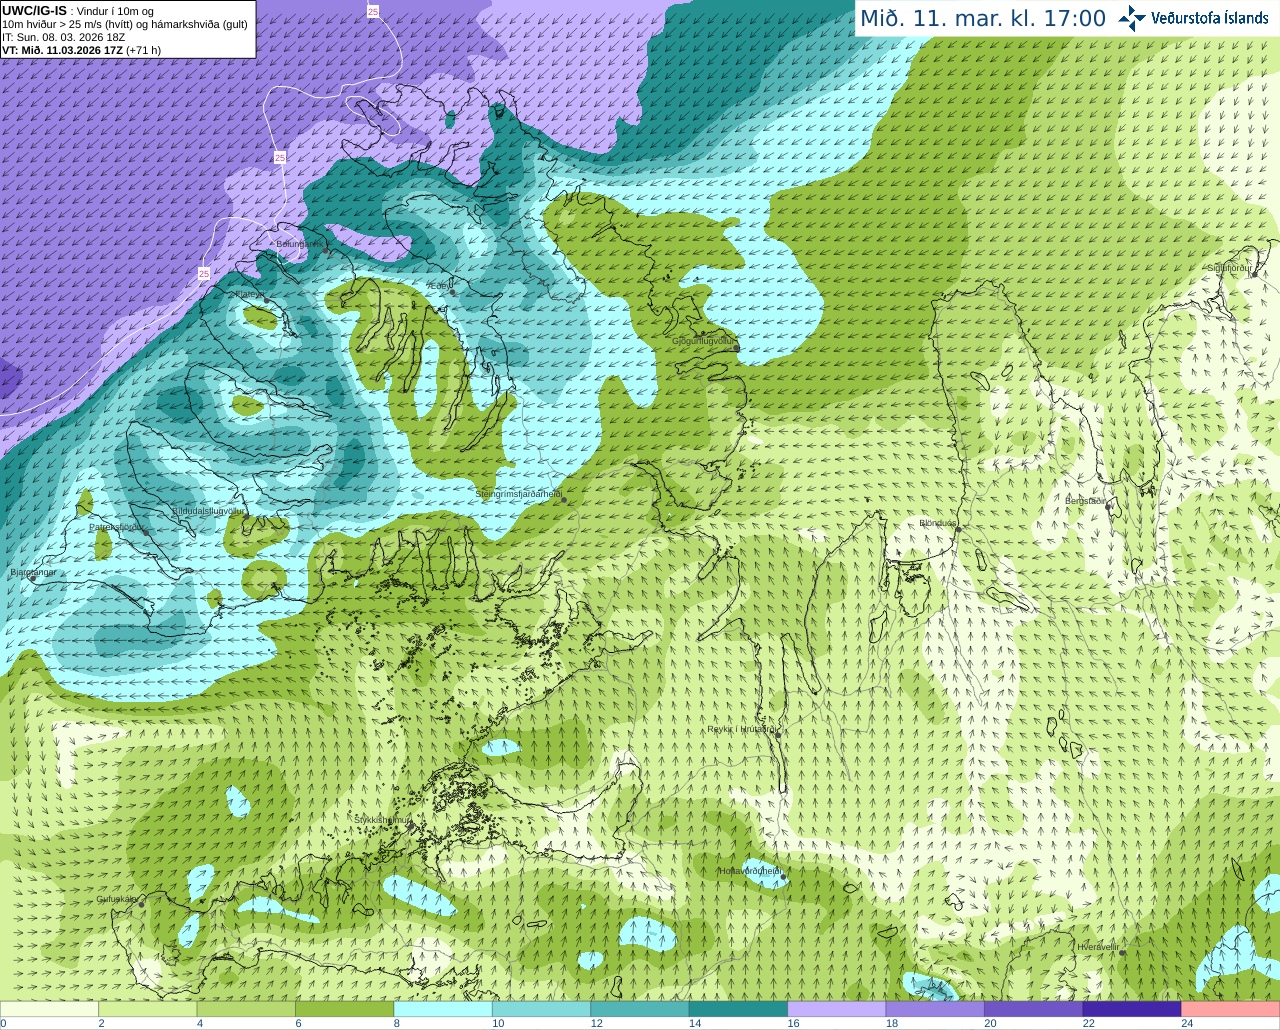
Task: Click the legend scale number 24
Action: [x=1187, y=1023]
